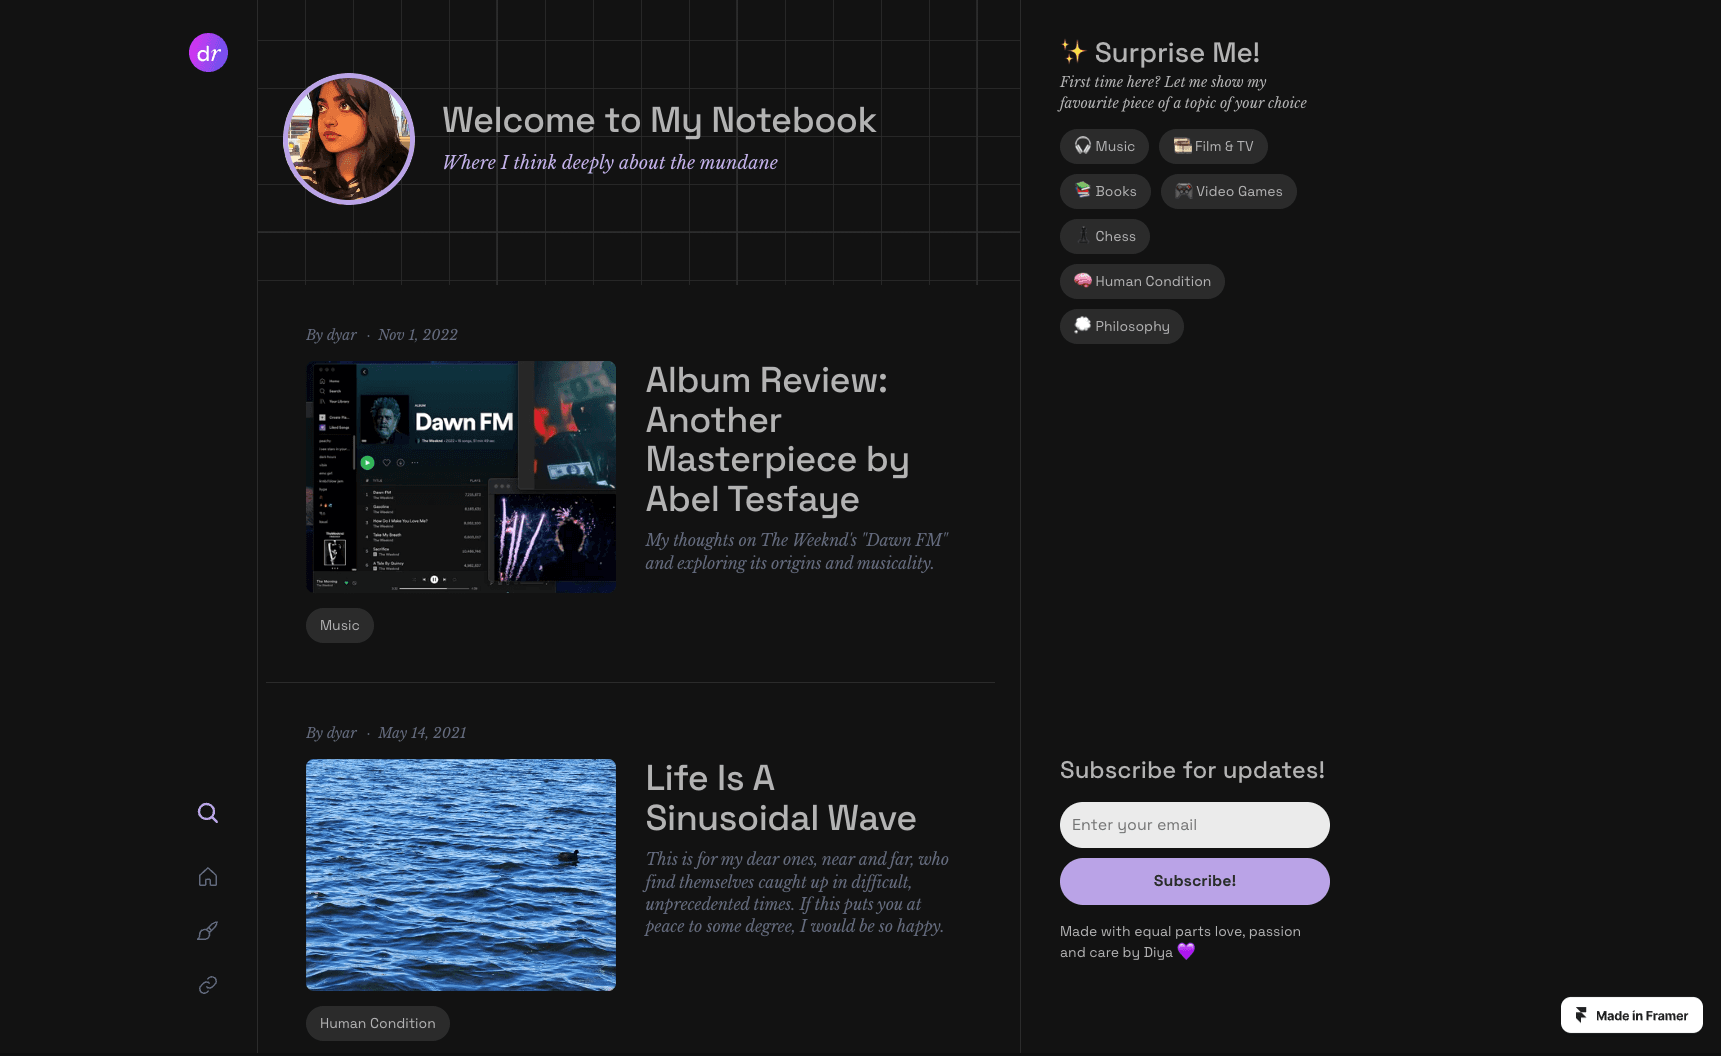
Task: Go home via sidebar house icon
Action: [x=208, y=877]
